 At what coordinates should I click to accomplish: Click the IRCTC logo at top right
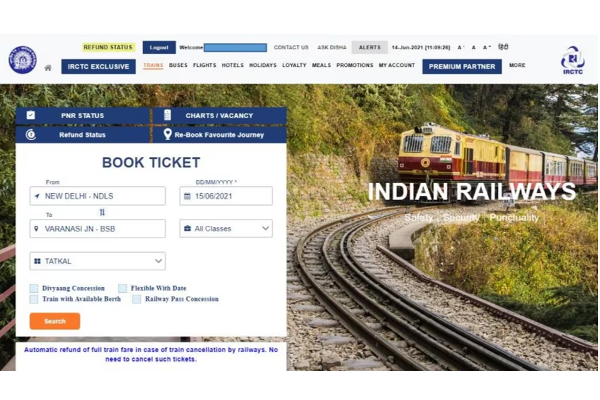pos(572,60)
